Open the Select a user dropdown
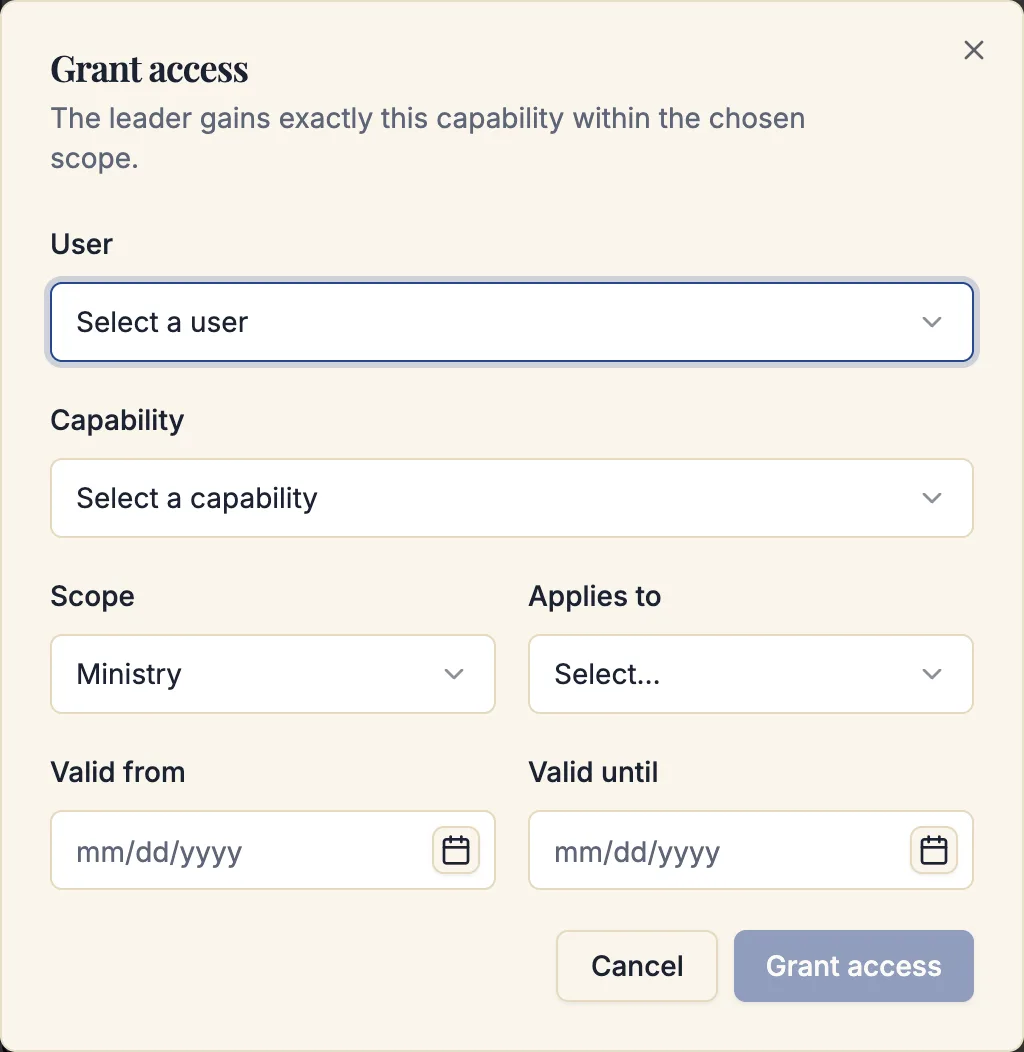Screen dimensions: 1024x1052 [x=511, y=322]
